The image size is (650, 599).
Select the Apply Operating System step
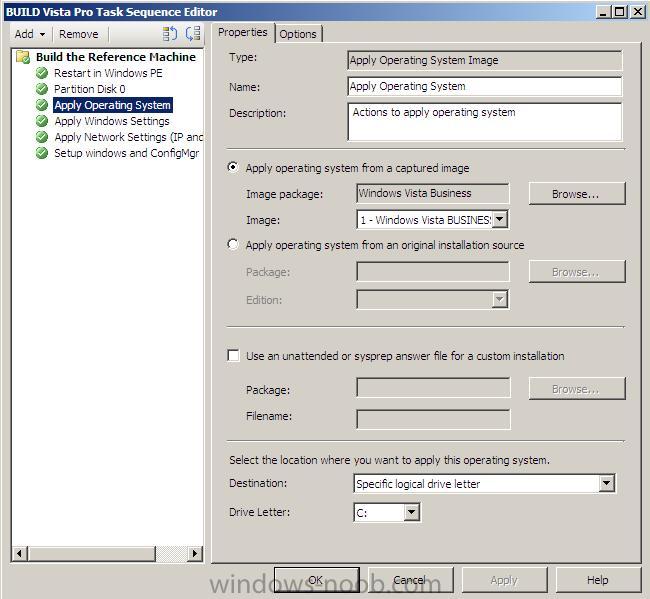[x=113, y=105]
